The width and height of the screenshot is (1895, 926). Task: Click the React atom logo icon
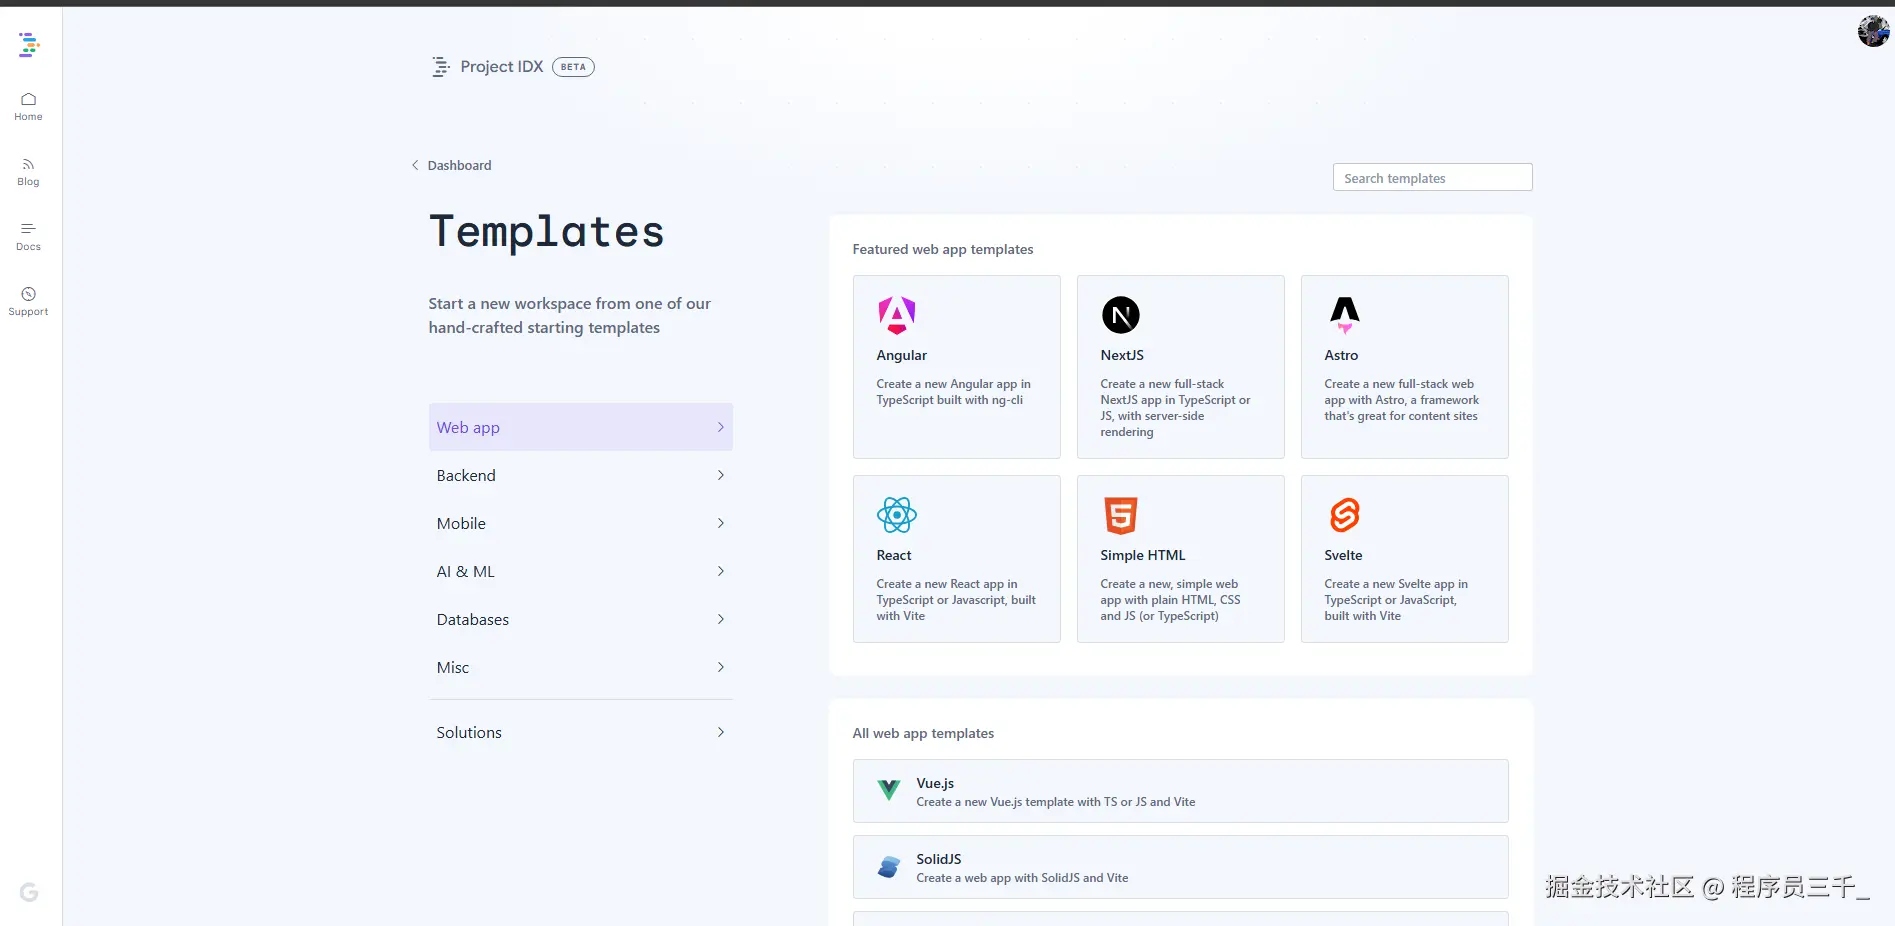(897, 515)
